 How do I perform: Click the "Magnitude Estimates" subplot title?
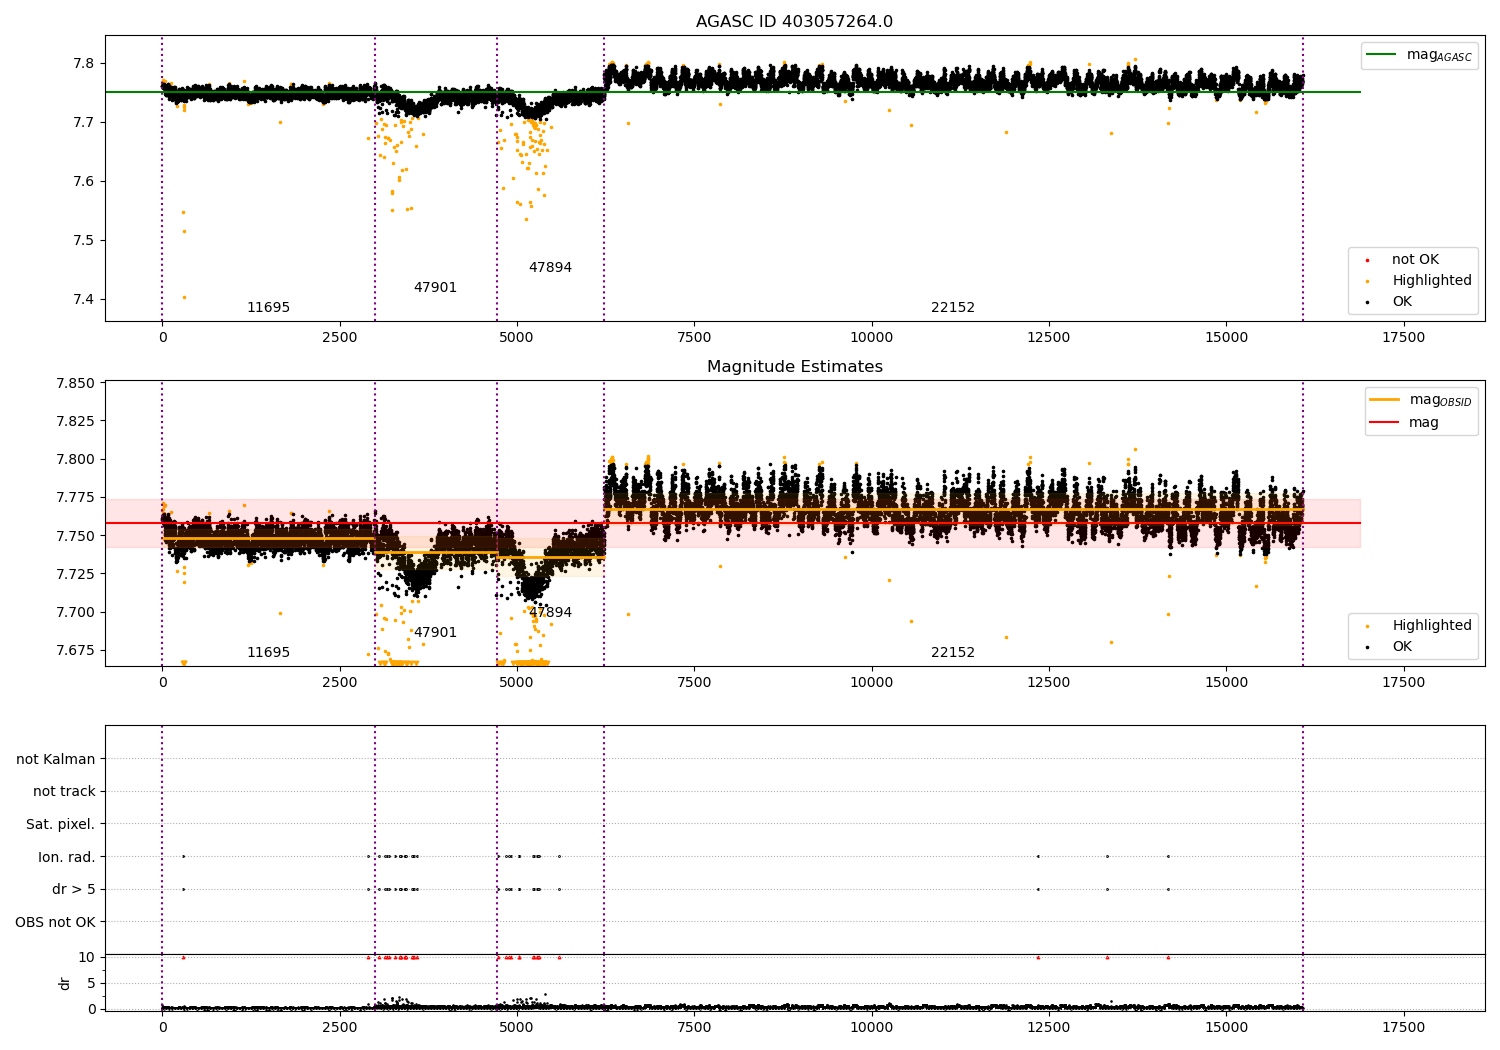click(794, 367)
